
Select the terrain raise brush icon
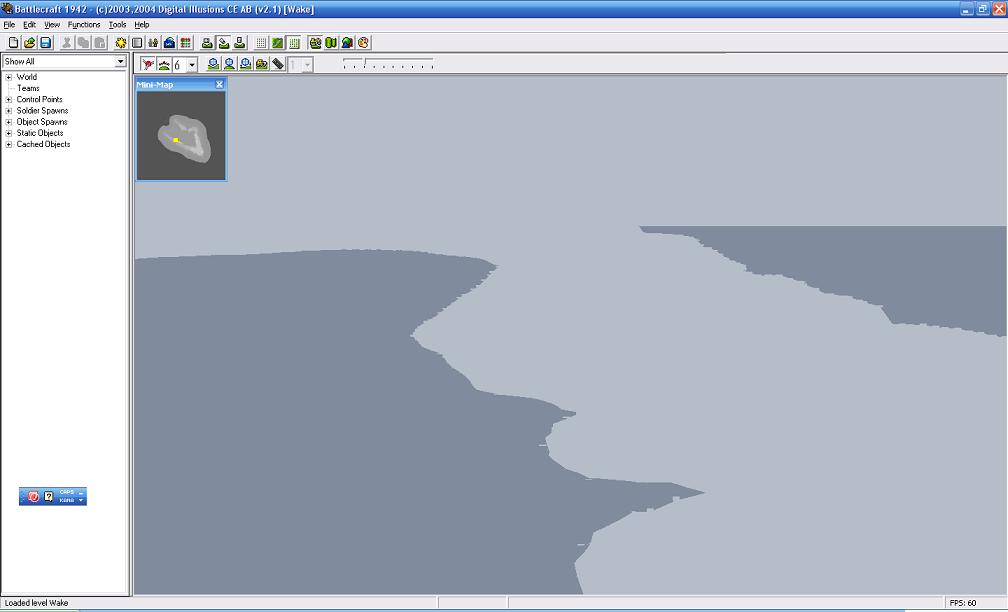[x=164, y=64]
